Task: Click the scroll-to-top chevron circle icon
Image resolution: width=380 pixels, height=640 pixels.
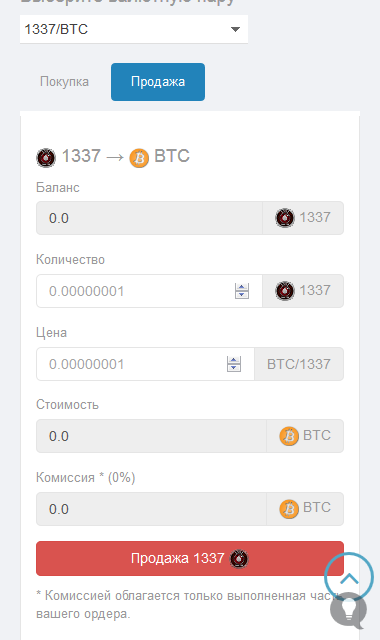Action: [x=349, y=577]
